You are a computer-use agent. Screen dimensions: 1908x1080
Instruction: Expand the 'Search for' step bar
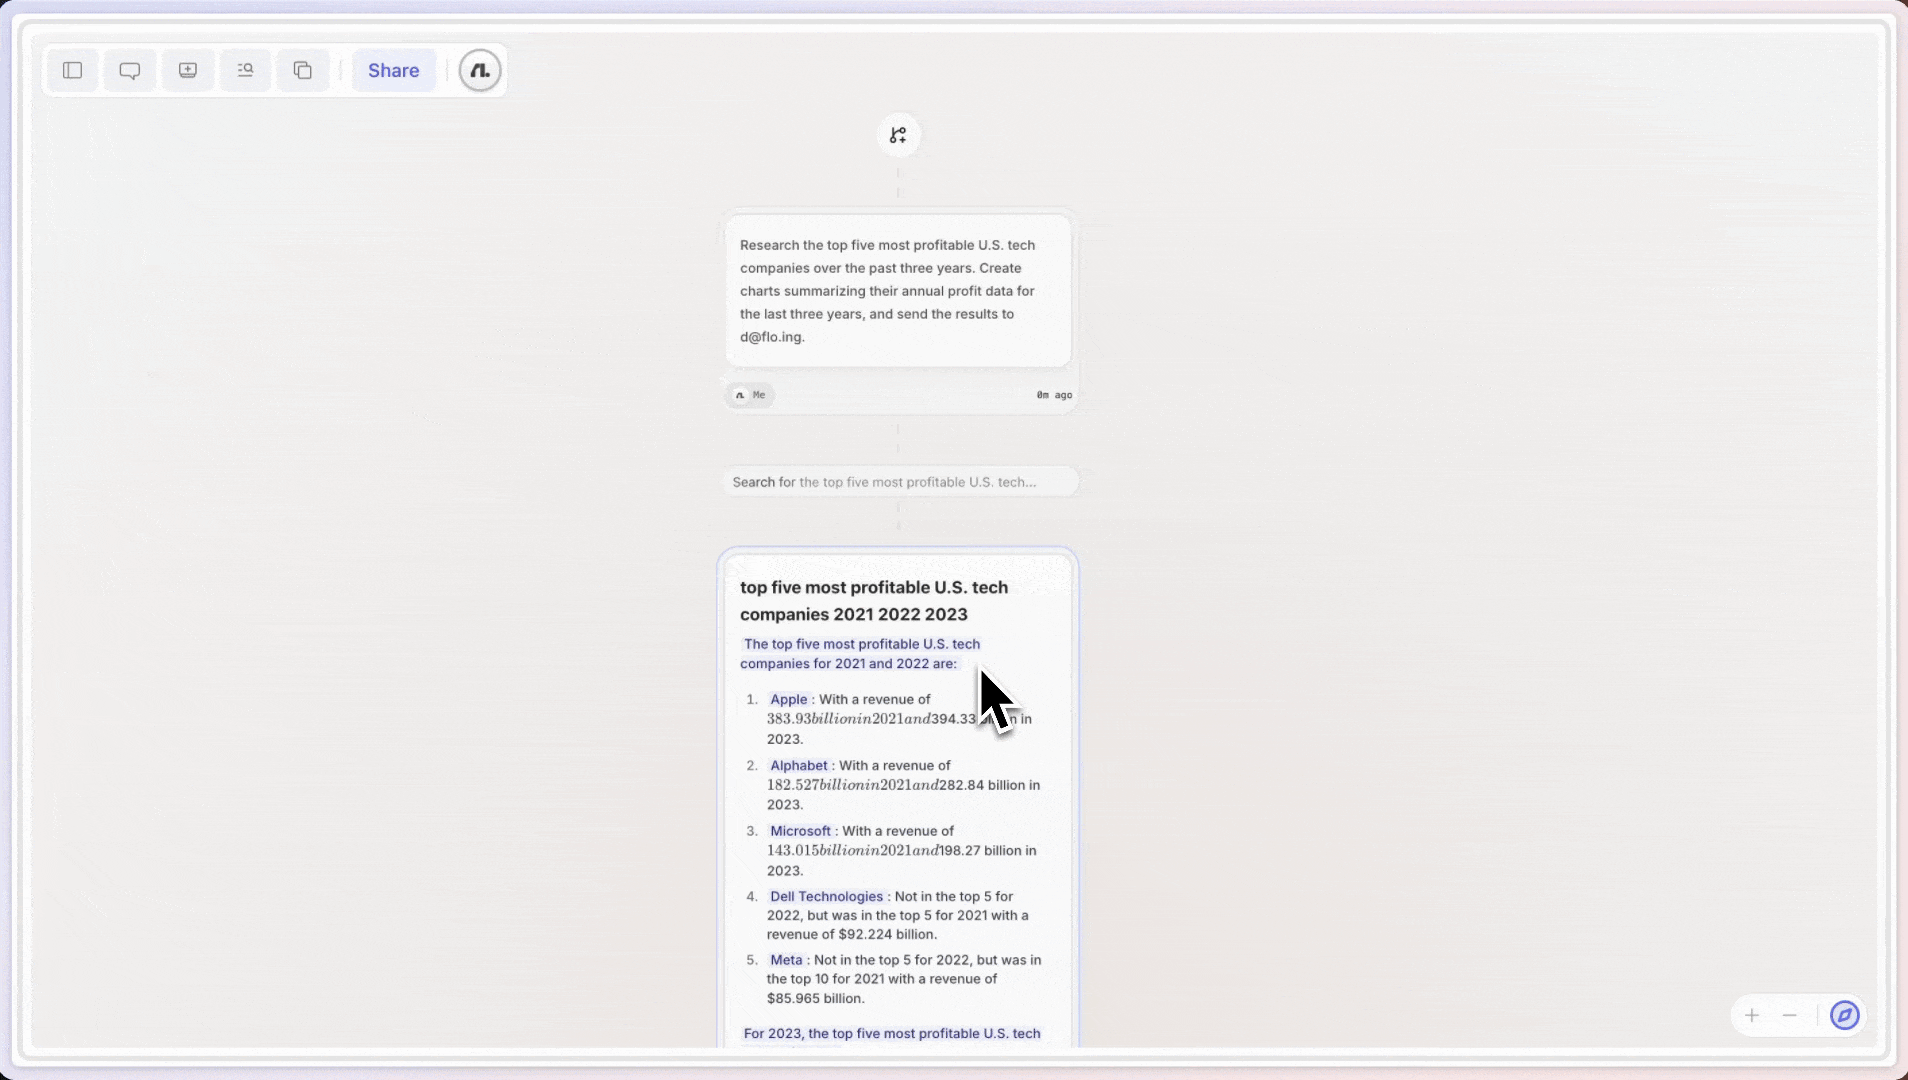900,482
